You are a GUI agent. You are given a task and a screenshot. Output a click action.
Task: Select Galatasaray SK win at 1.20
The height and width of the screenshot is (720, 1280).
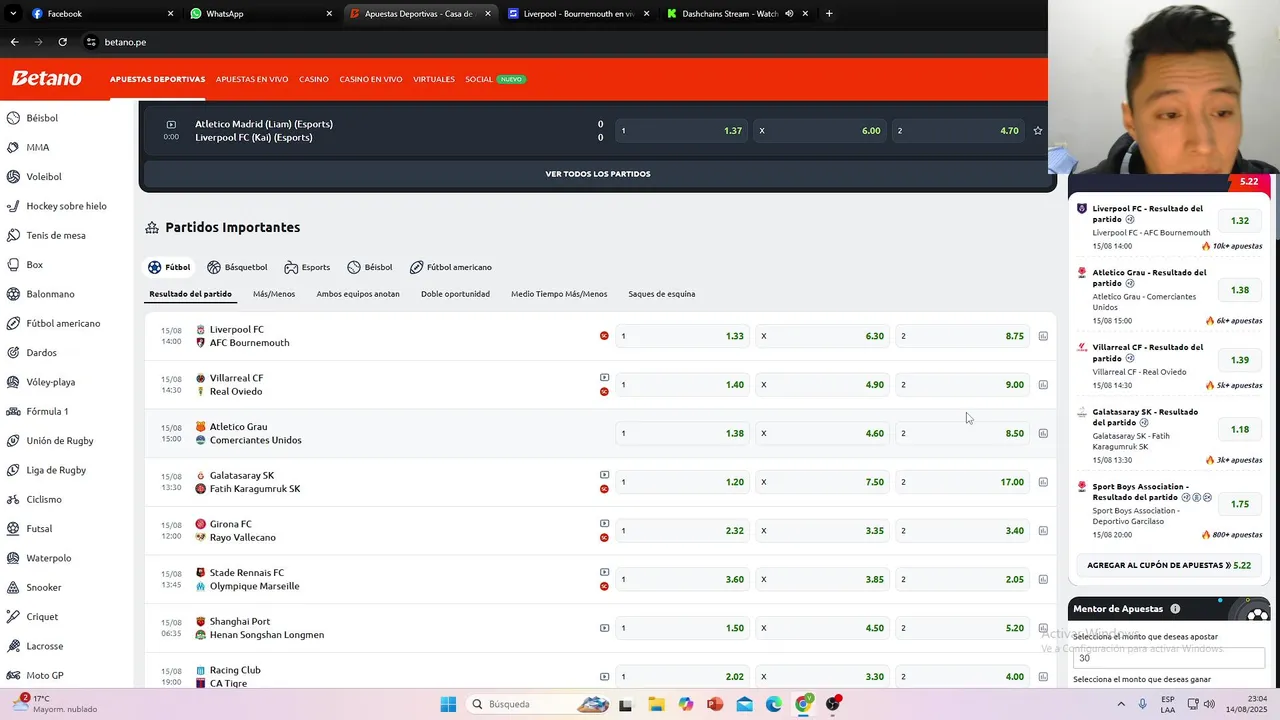click(x=682, y=482)
